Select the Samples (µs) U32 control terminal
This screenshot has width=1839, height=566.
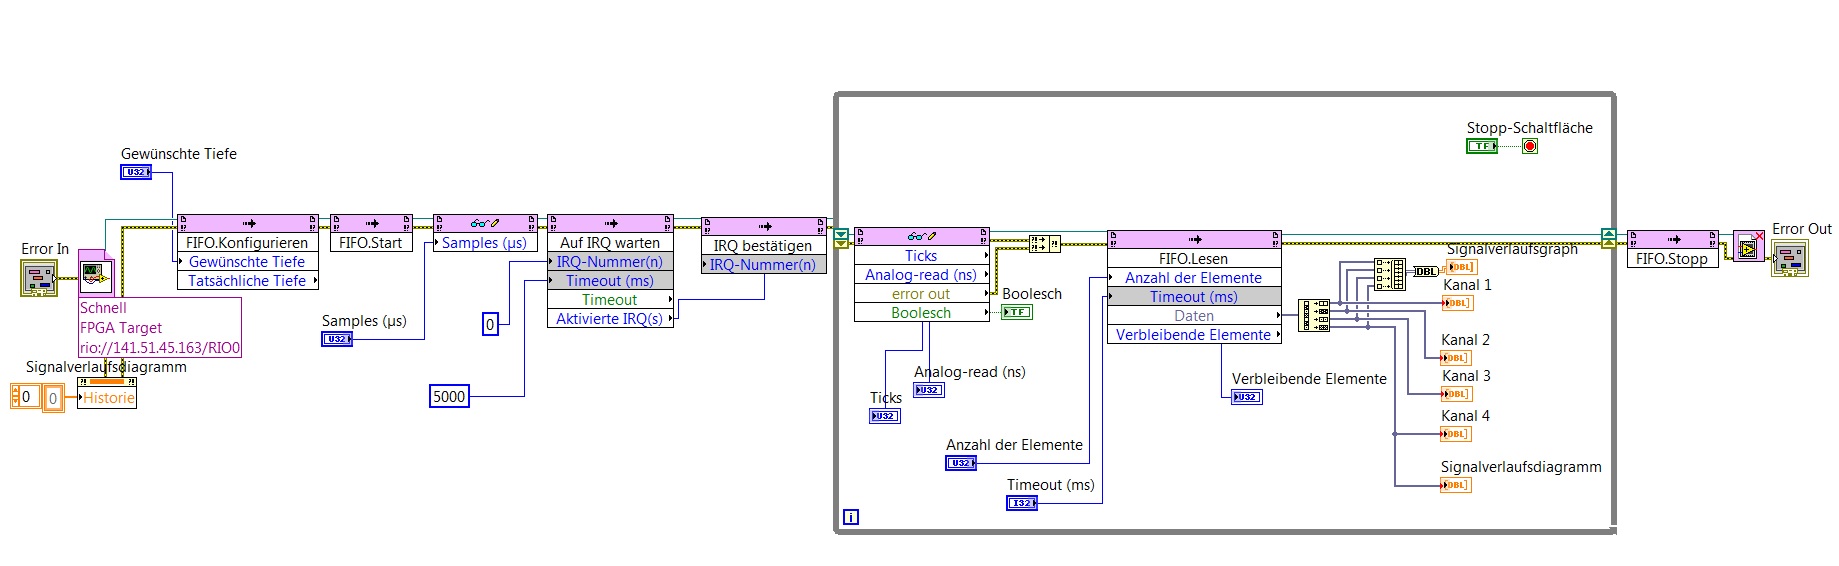click(x=337, y=339)
